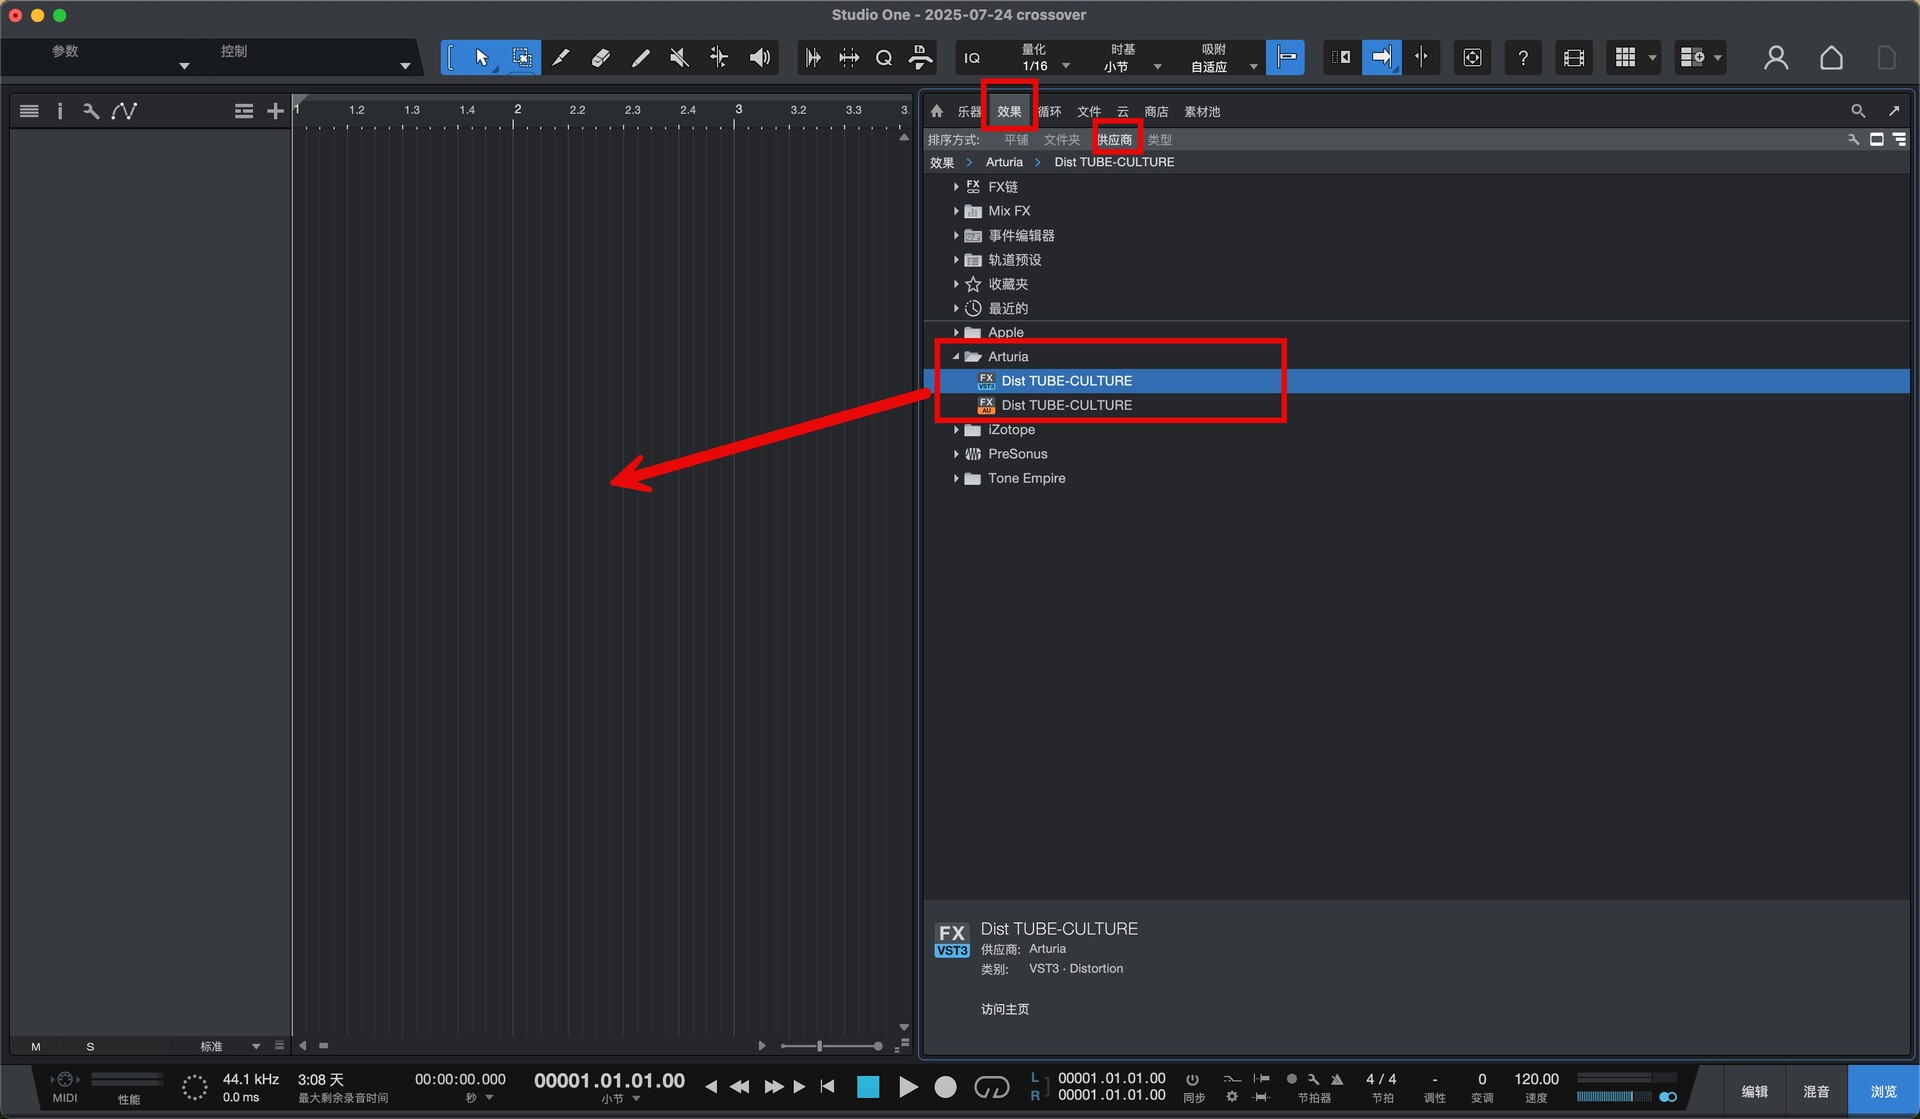This screenshot has height=1119, width=1920.
Task: Switch to the 文件 files tab
Action: [1089, 112]
